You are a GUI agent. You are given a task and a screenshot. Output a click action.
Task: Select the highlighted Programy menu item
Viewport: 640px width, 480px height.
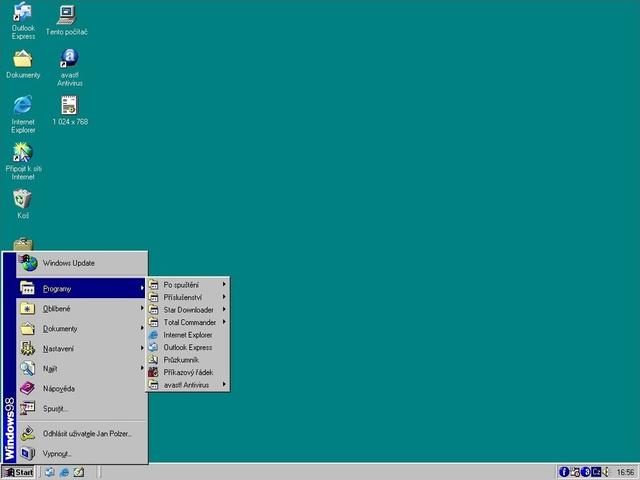point(81,288)
